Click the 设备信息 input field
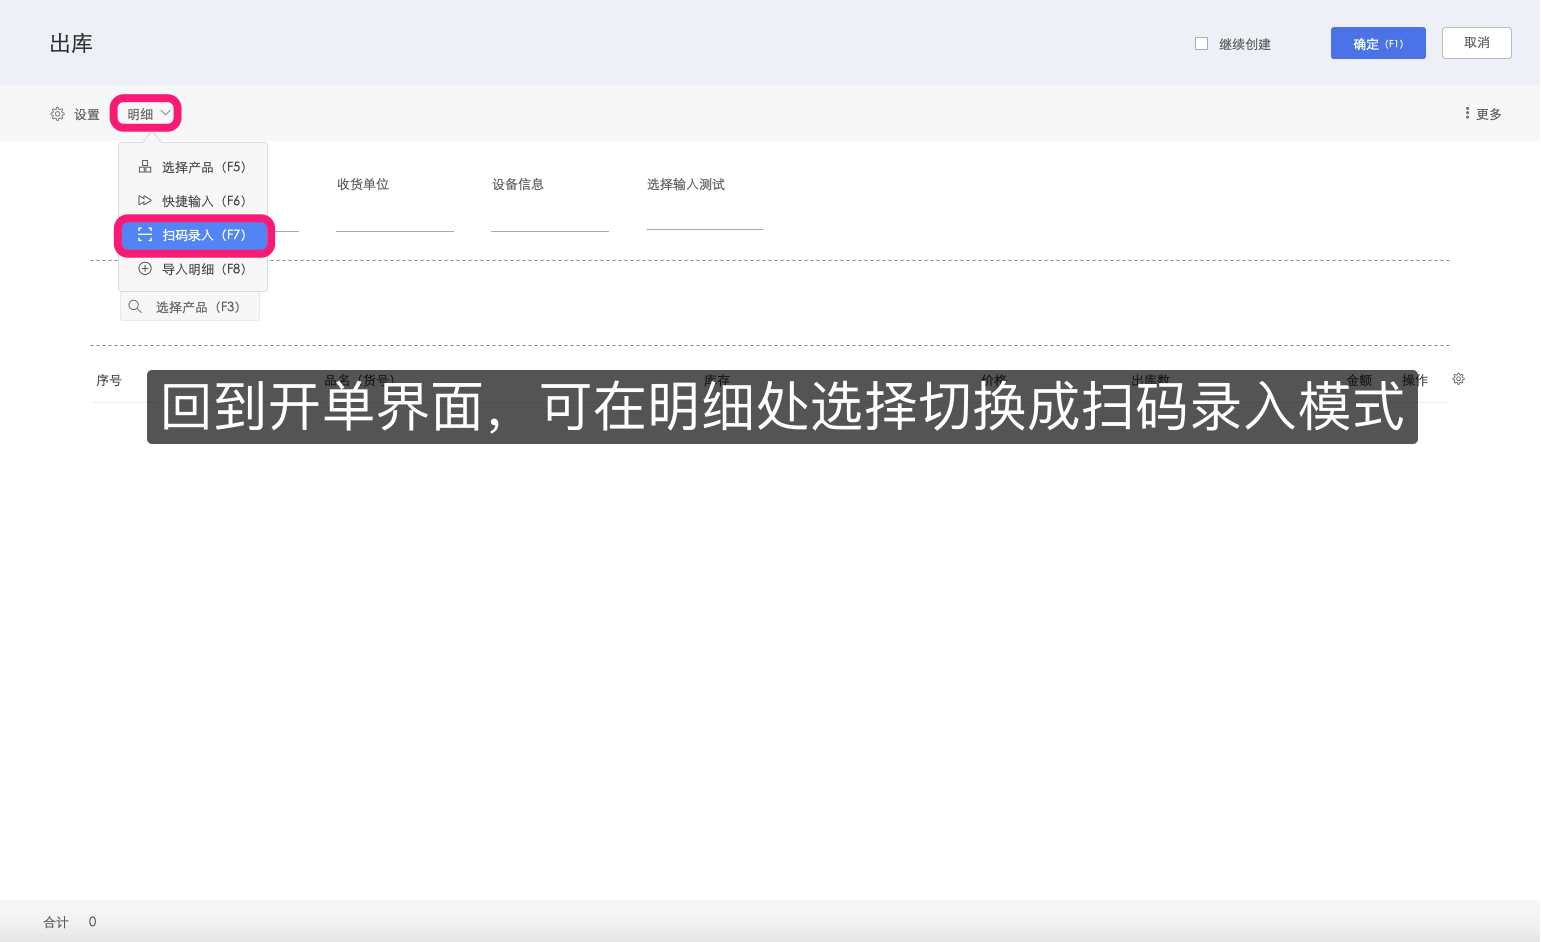 pos(550,217)
